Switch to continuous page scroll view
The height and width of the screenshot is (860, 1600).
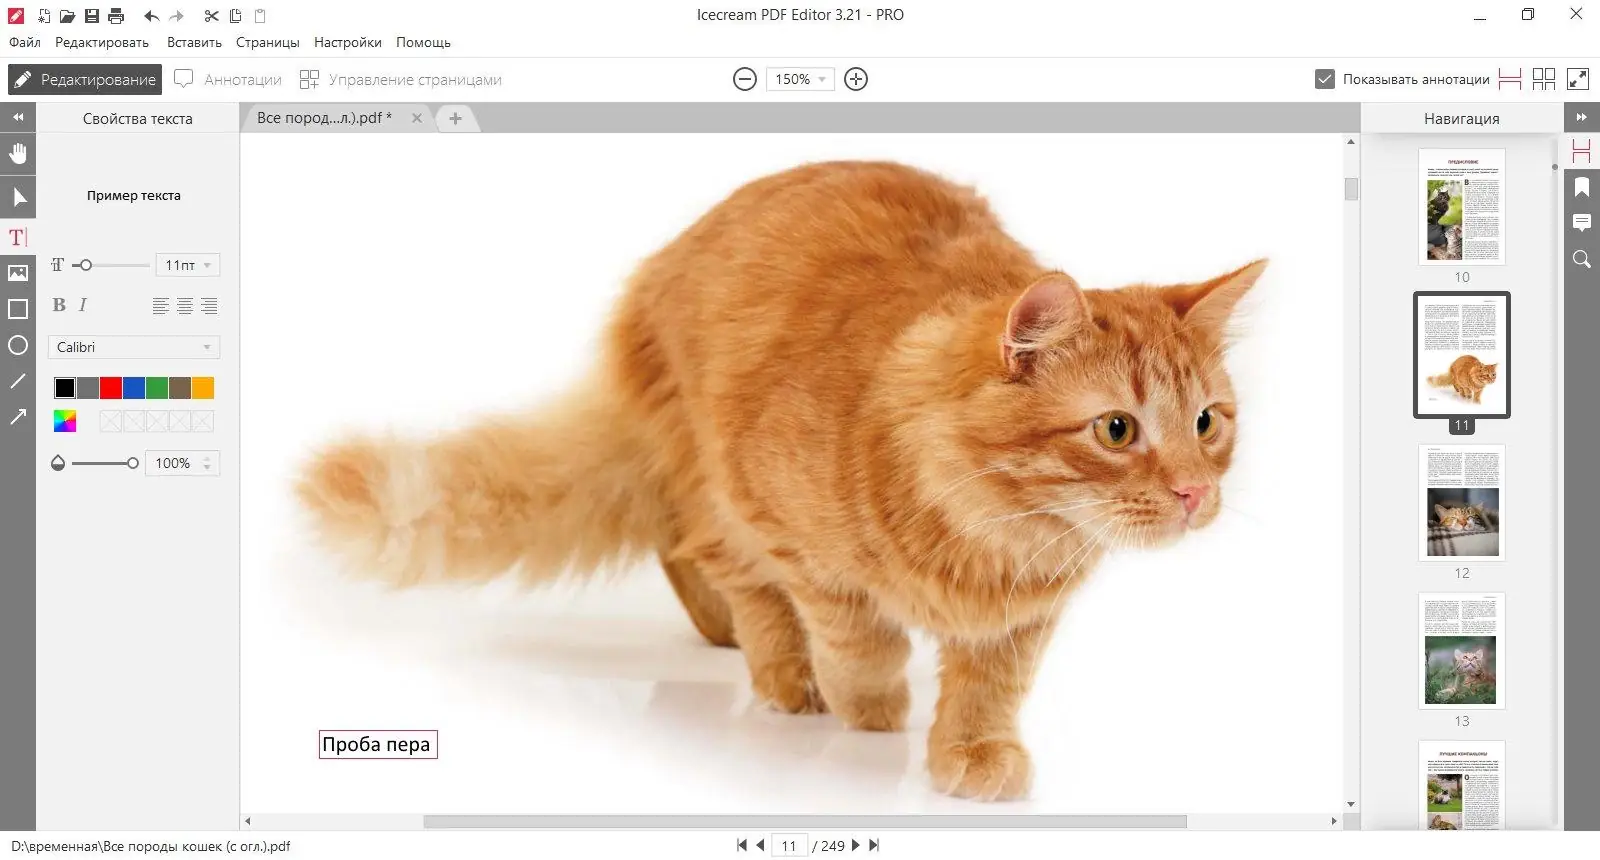(x=1510, y=79)
